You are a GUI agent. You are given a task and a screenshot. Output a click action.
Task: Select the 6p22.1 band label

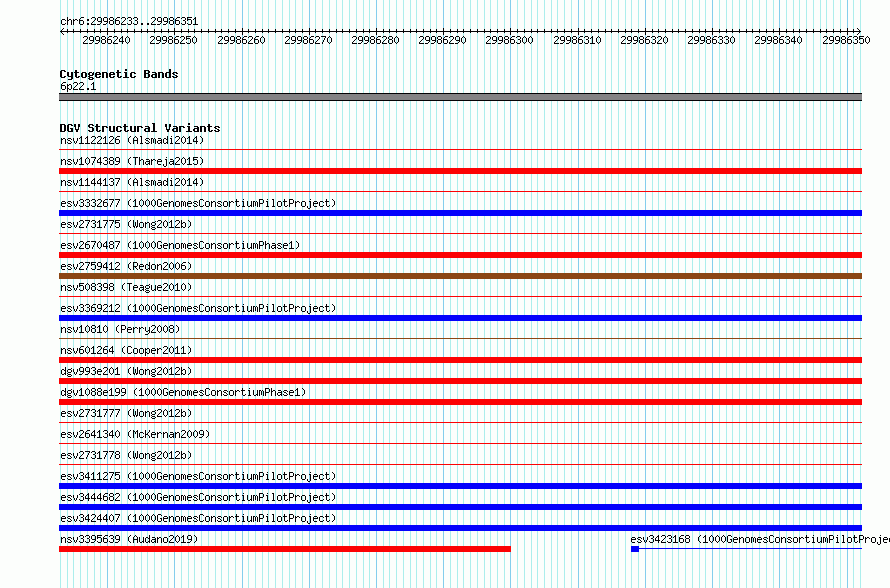coord(78,86)
